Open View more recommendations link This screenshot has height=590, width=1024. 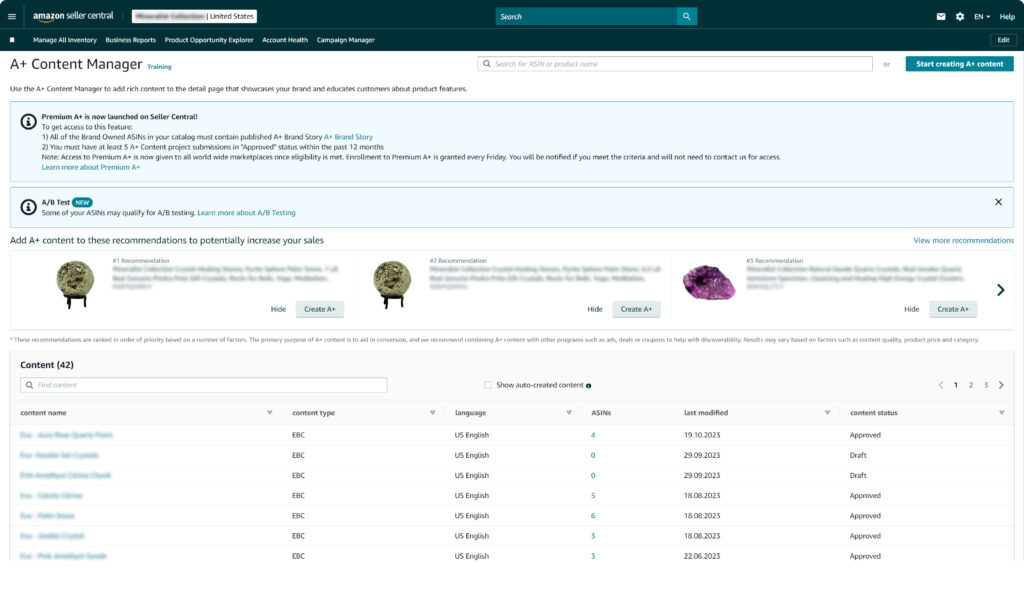pyautogui.click(x=963, y=240)
